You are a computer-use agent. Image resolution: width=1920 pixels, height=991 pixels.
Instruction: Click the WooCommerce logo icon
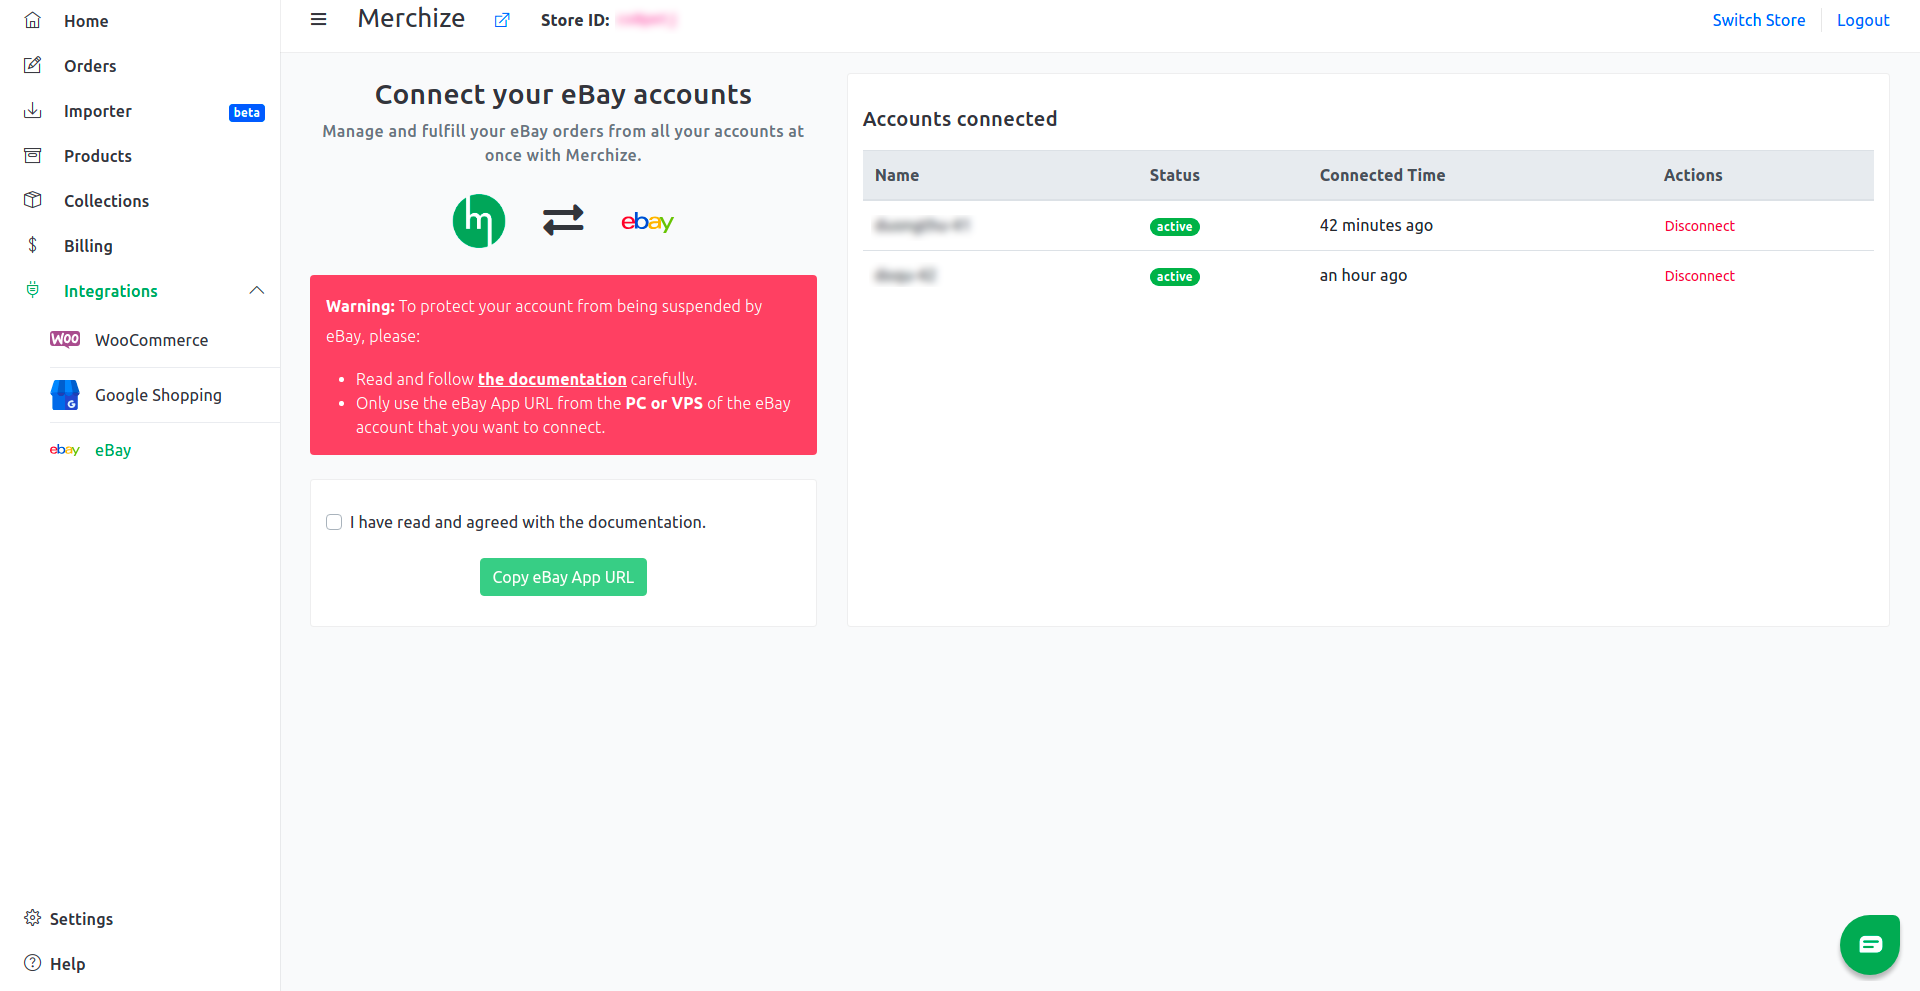click(65, 339)
